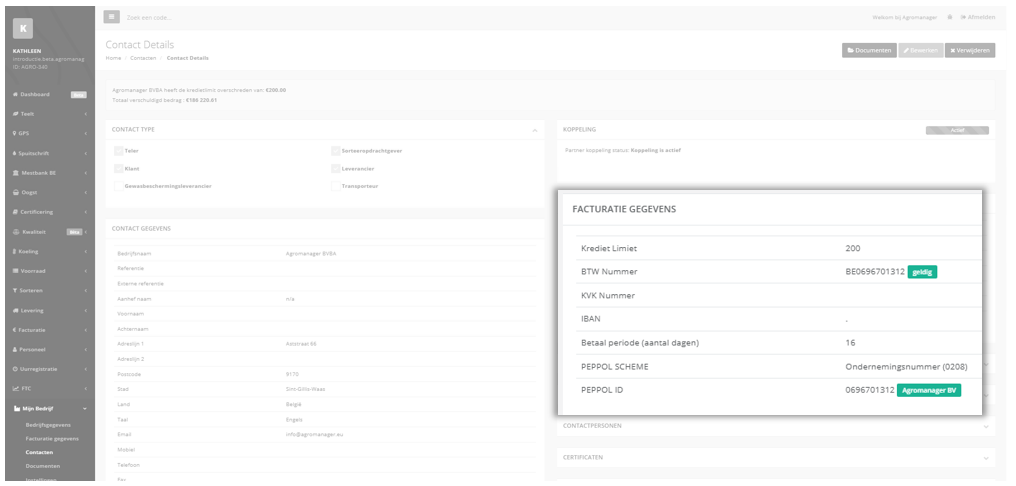Click the Mijn Bedrijf folder icon
1016x486 pixels.
click(16, 409)
